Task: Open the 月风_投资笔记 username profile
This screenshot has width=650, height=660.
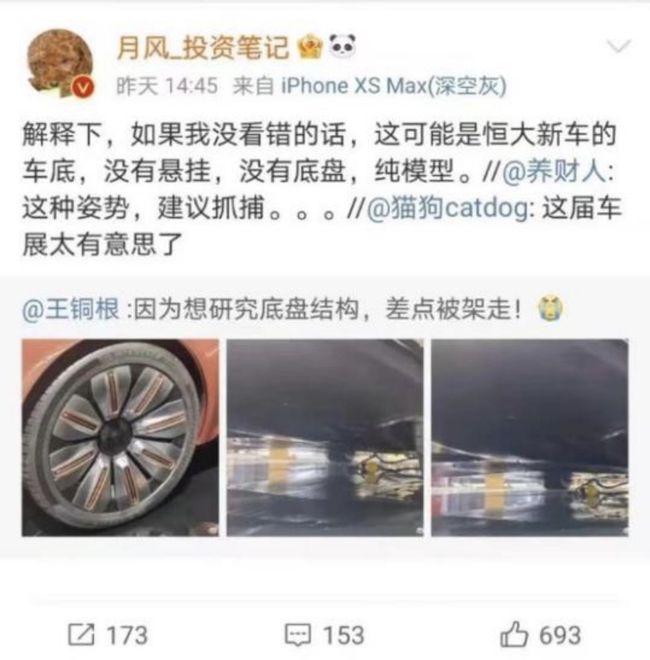Action: [203, 47]
